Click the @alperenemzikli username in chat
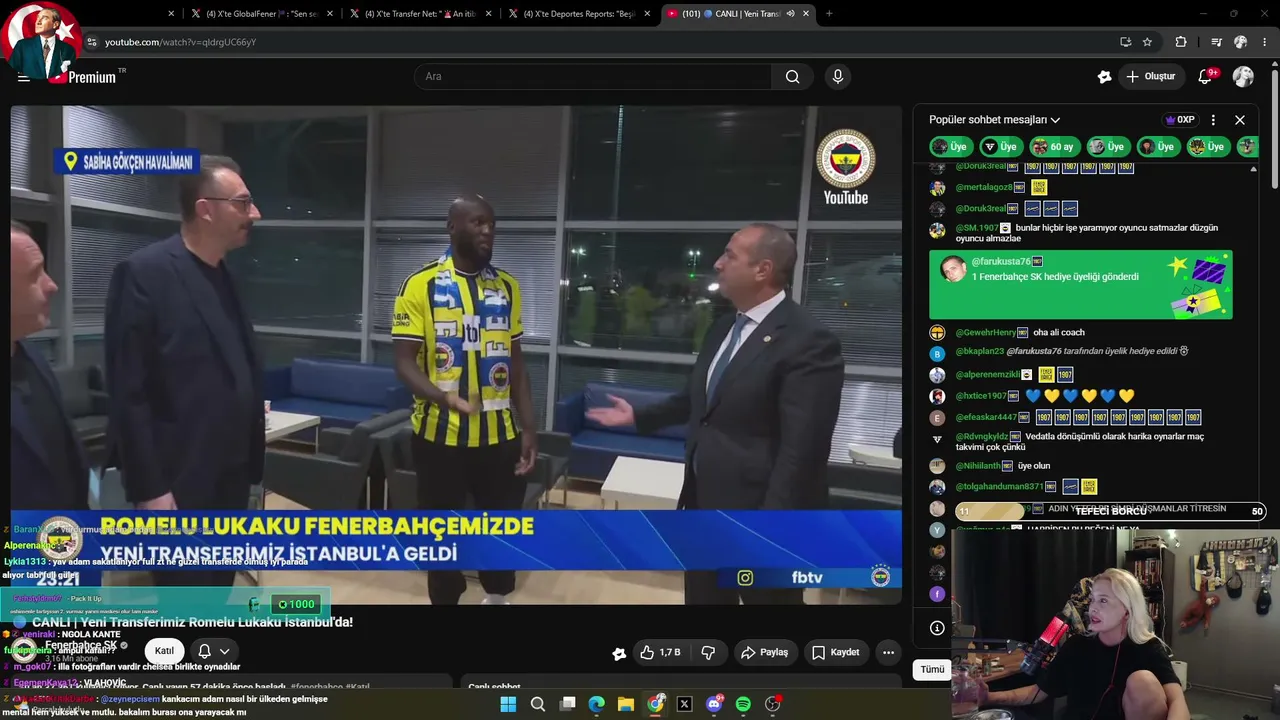This screenshot has width=1280, height=720. coord(987,375)
